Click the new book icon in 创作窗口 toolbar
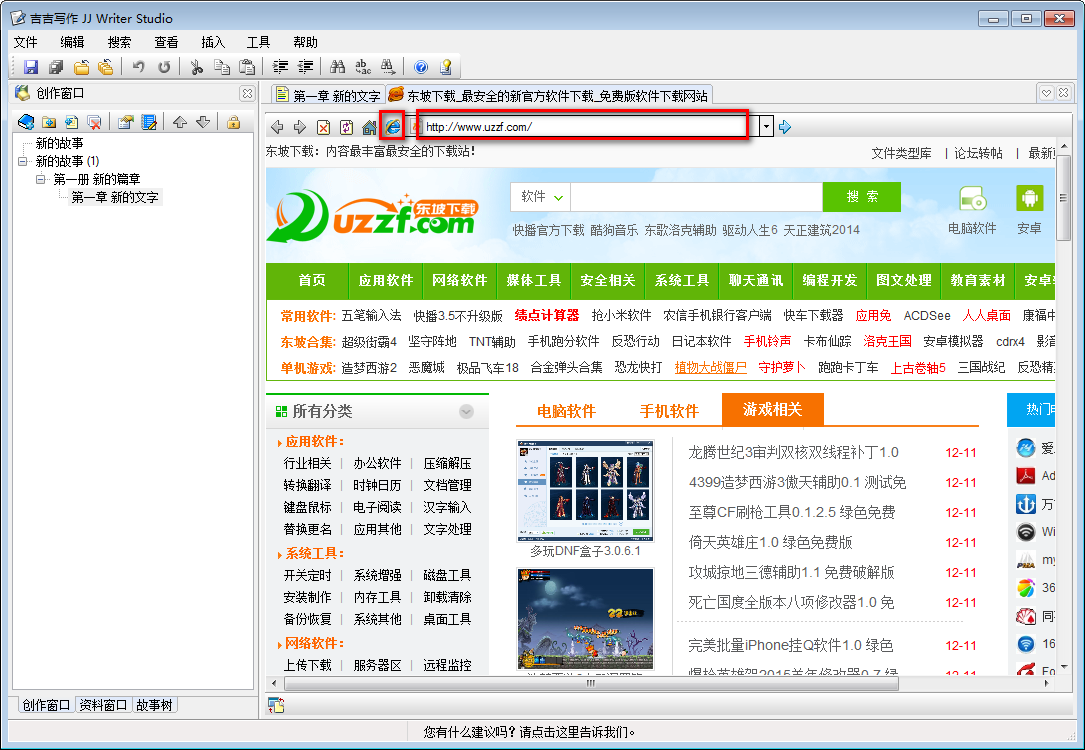The image size is (1085, 750). pos(26,122)
